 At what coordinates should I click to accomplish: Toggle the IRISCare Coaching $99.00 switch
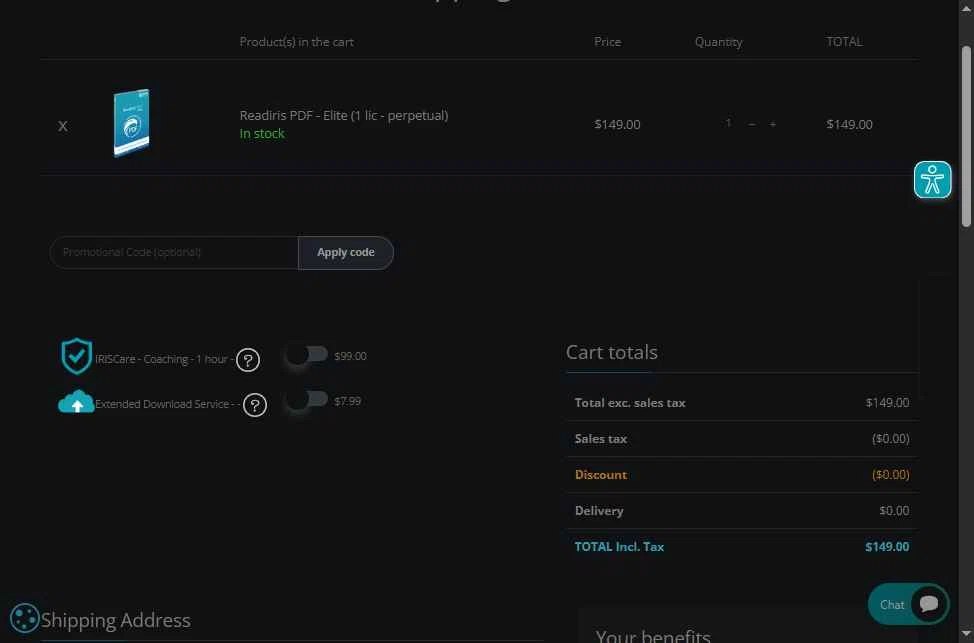pos(306,355)
